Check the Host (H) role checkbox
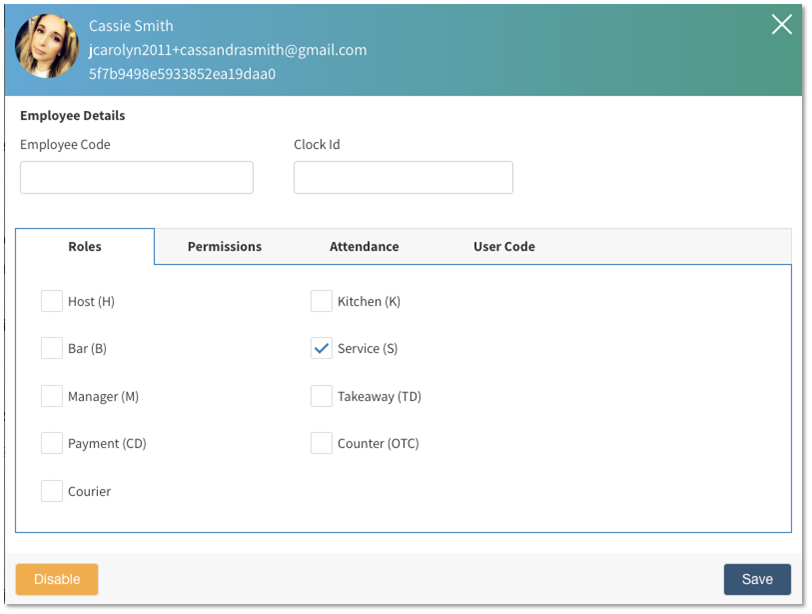 click(x=52, y=301)
